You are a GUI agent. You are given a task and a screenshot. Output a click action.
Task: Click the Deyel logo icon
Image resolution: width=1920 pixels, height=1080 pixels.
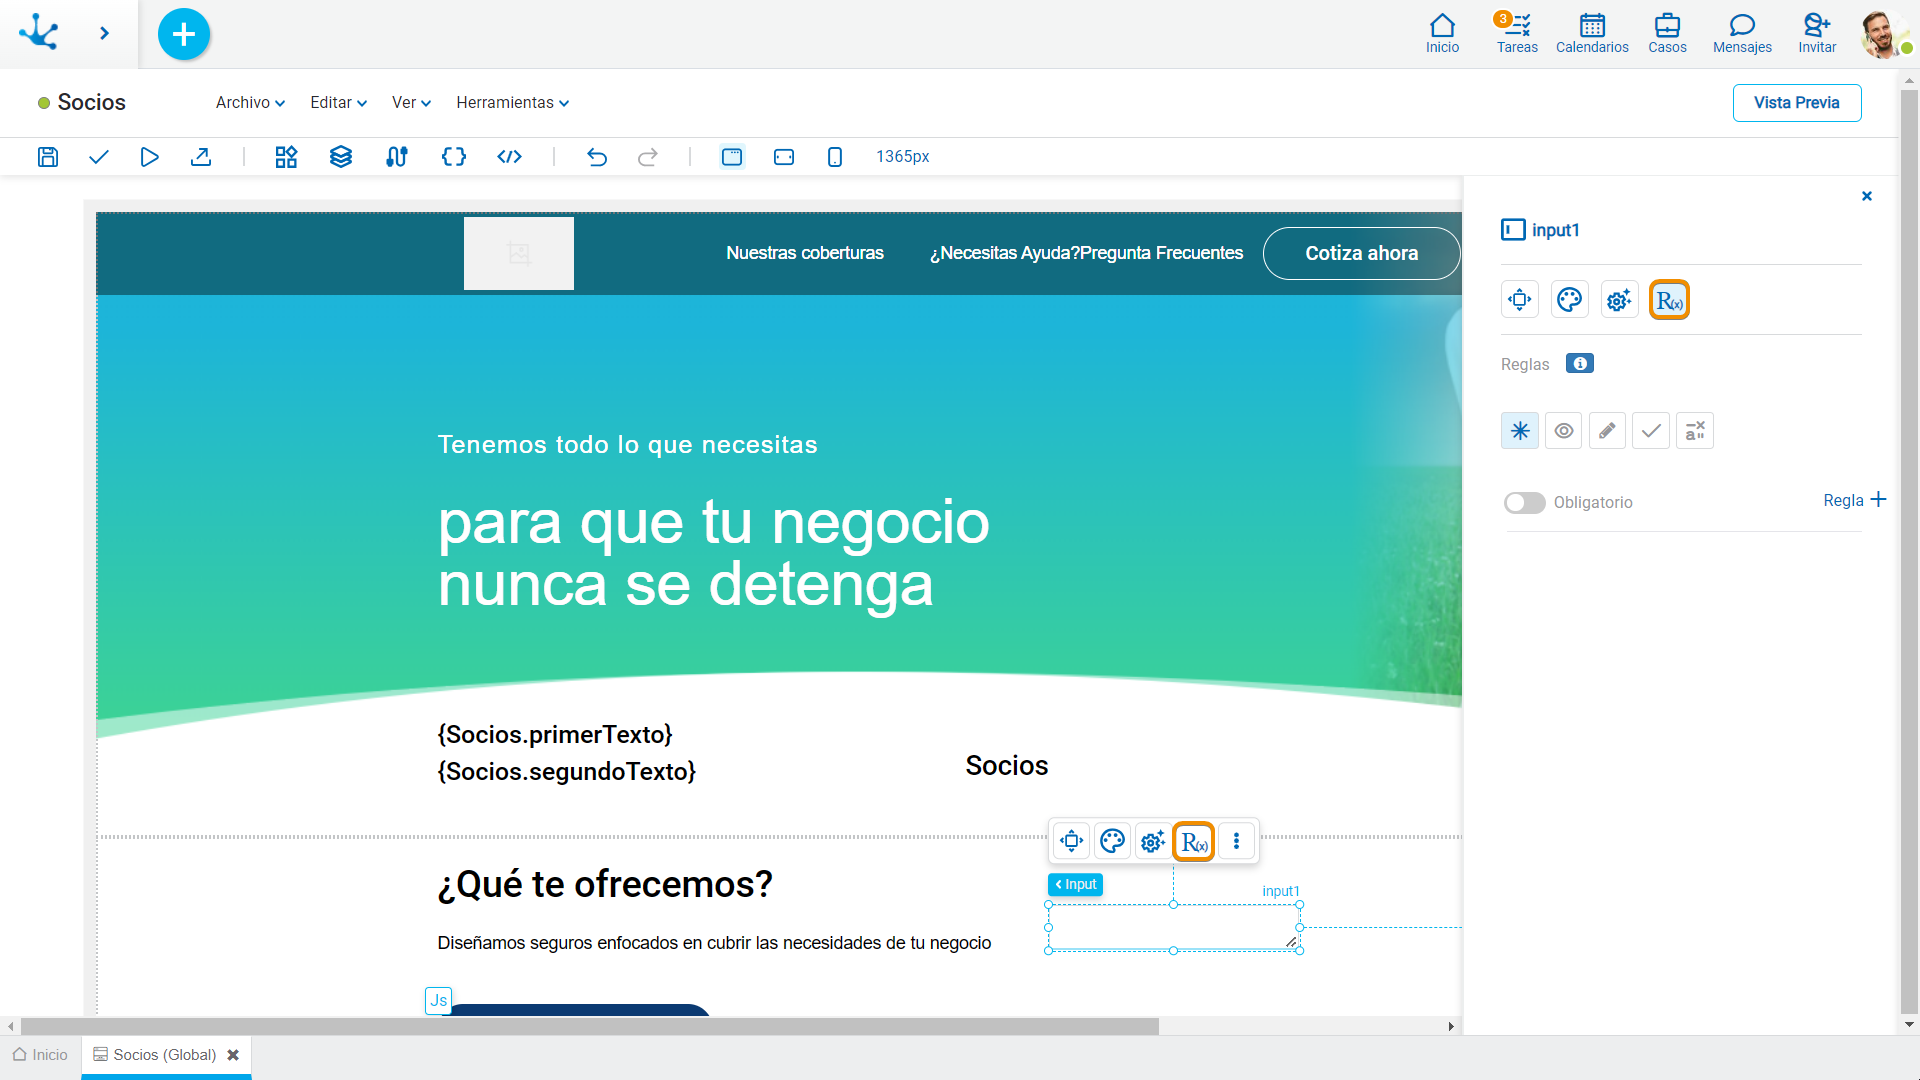[39, 32]
